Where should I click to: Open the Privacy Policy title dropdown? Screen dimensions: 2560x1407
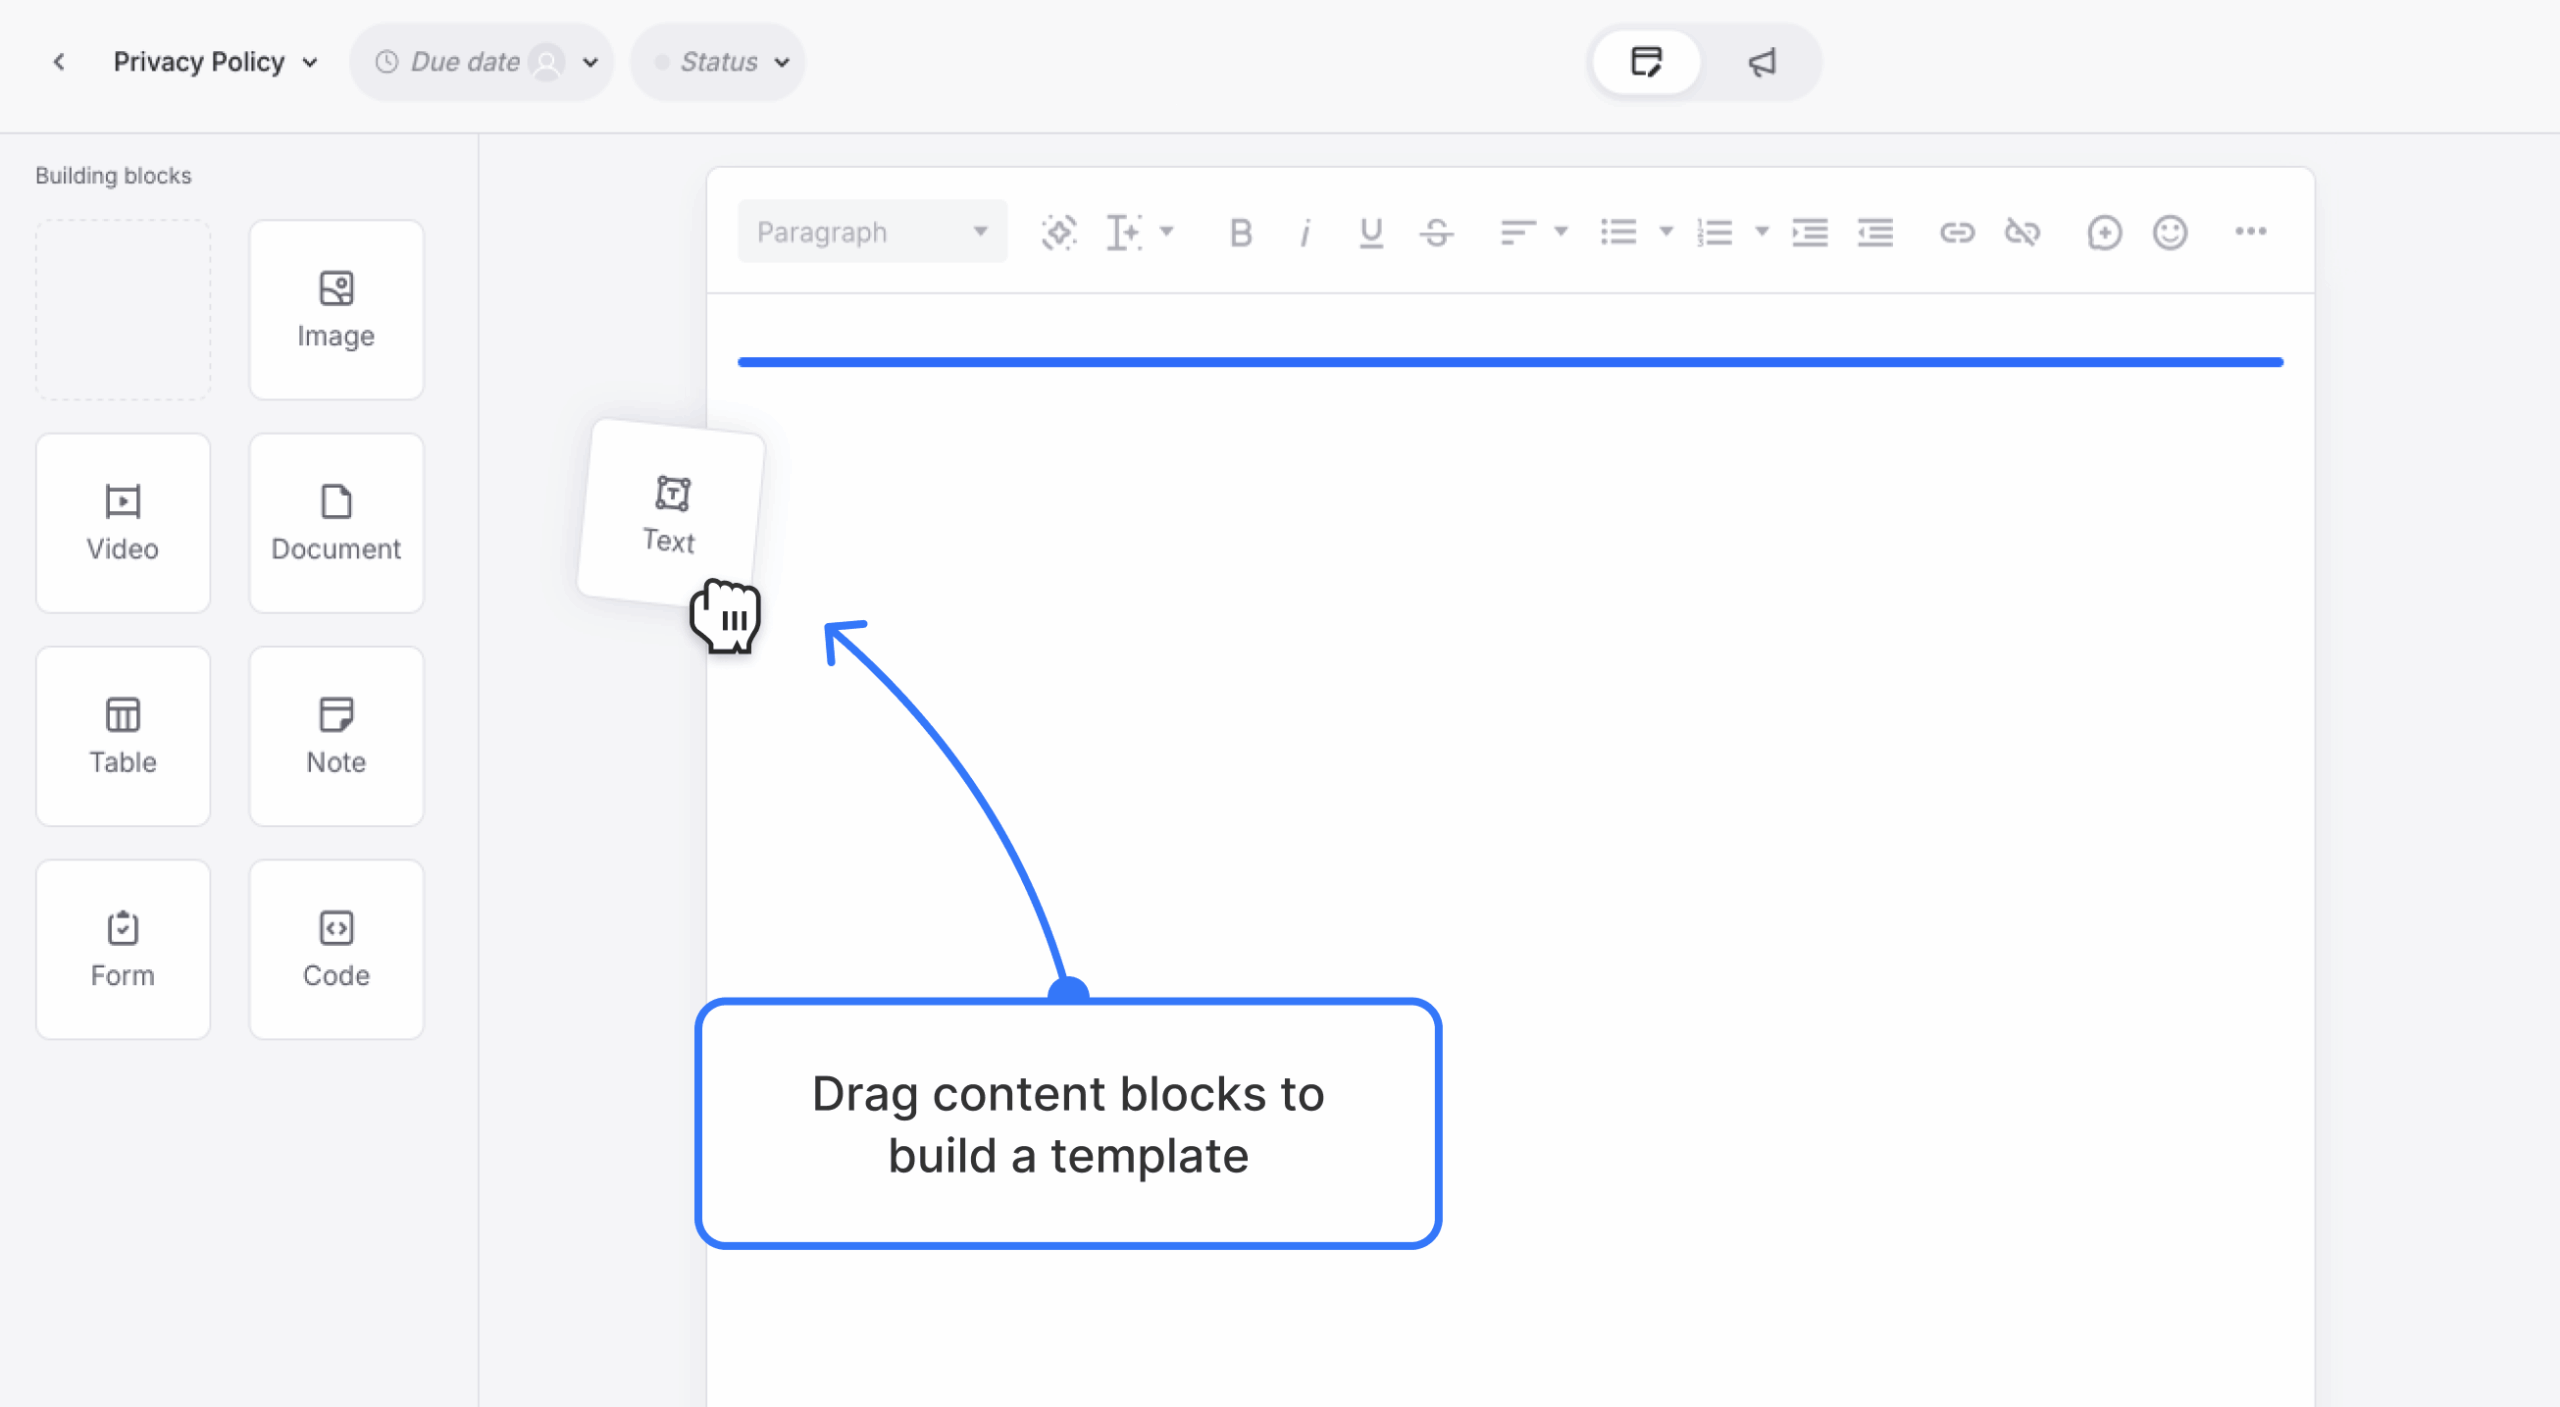click(215, 62)
